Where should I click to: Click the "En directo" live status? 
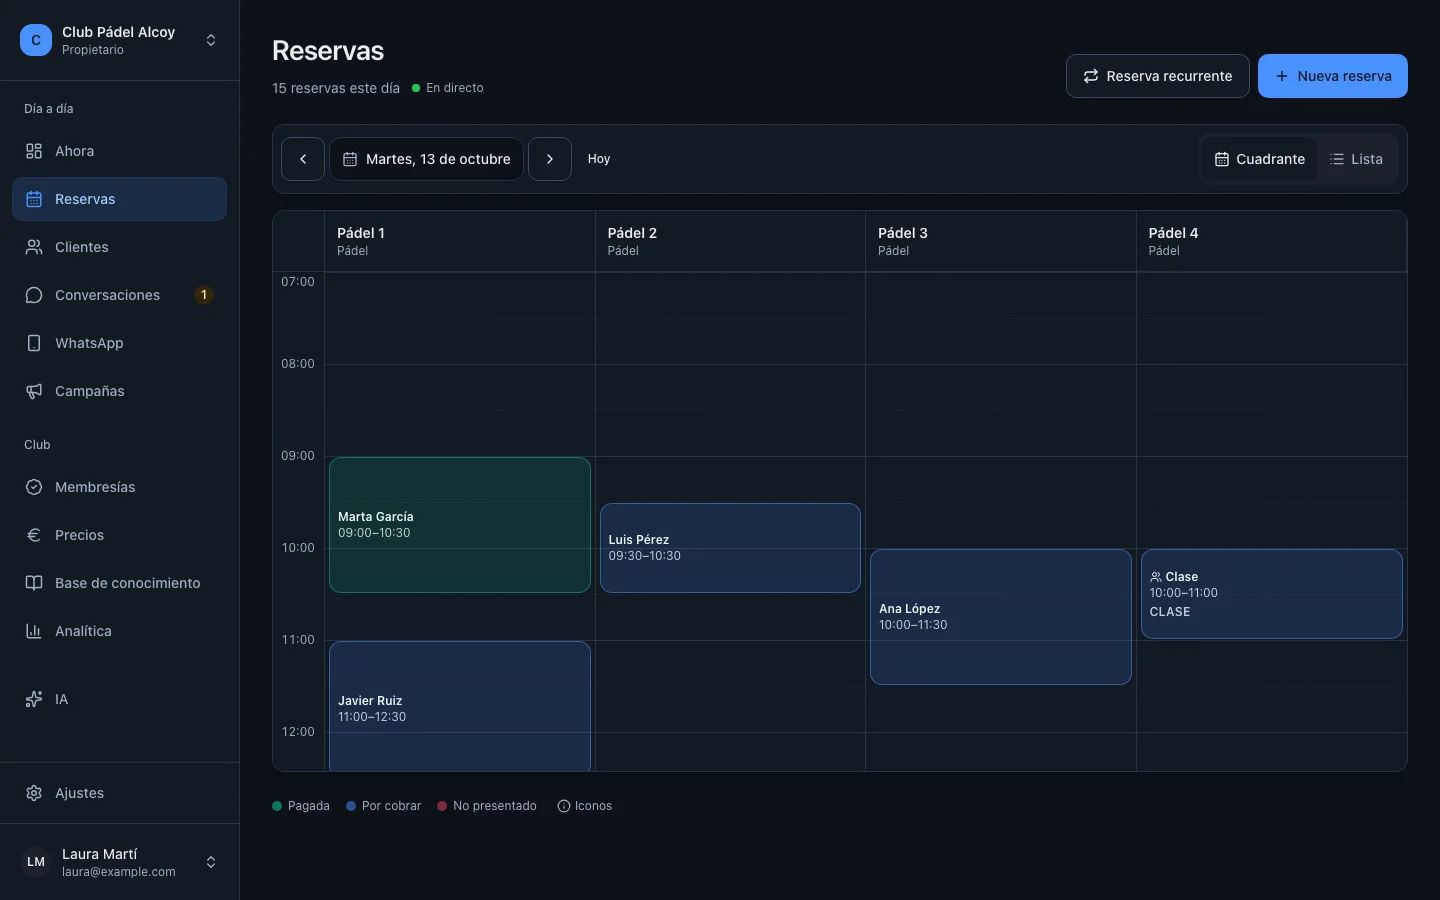pyautogui.click(x=448, y=88)
